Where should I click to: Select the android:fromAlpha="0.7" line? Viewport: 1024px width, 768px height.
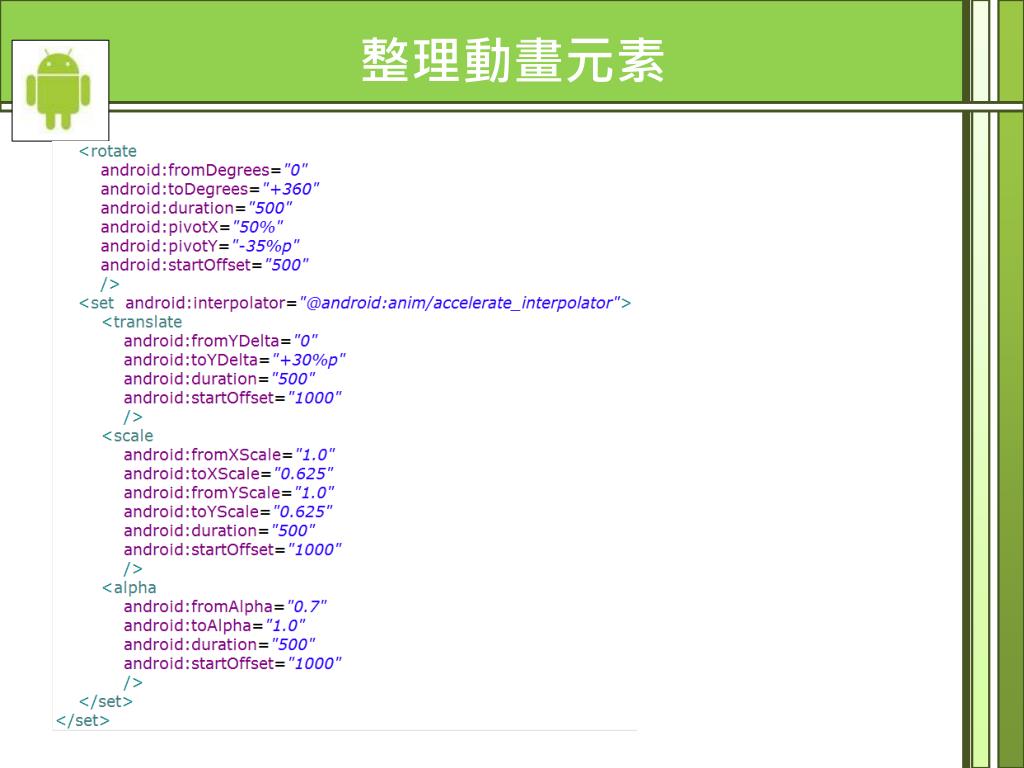pyautogui.click(x=225, y=607)
